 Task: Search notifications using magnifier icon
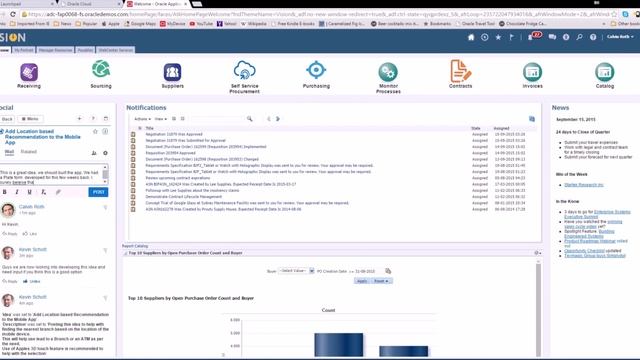coord(249,119)
